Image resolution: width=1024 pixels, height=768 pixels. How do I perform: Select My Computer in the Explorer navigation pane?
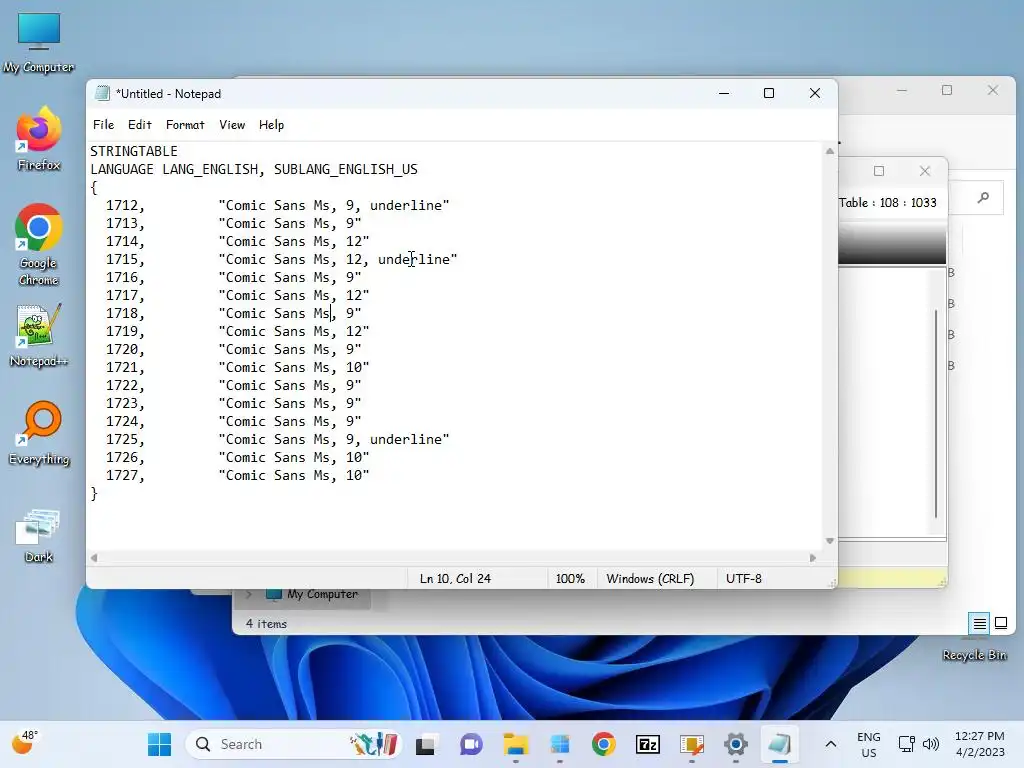[x=323, y=594]
